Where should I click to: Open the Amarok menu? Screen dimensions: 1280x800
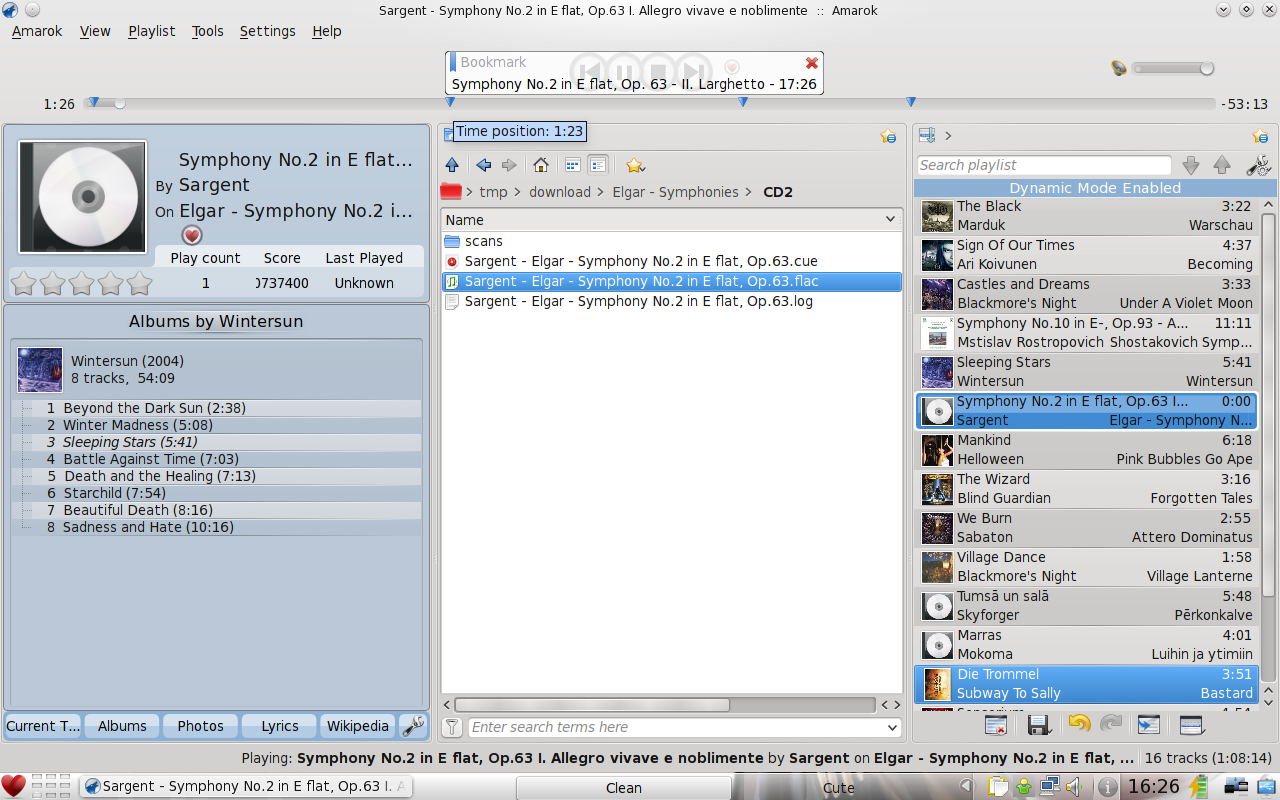tap(37, 31)
